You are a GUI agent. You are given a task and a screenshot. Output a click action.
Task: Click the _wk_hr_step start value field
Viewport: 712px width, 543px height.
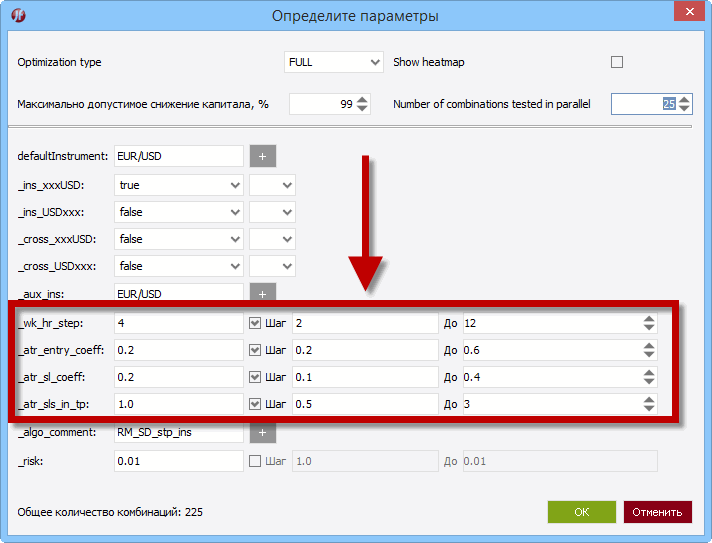[179, 323]
